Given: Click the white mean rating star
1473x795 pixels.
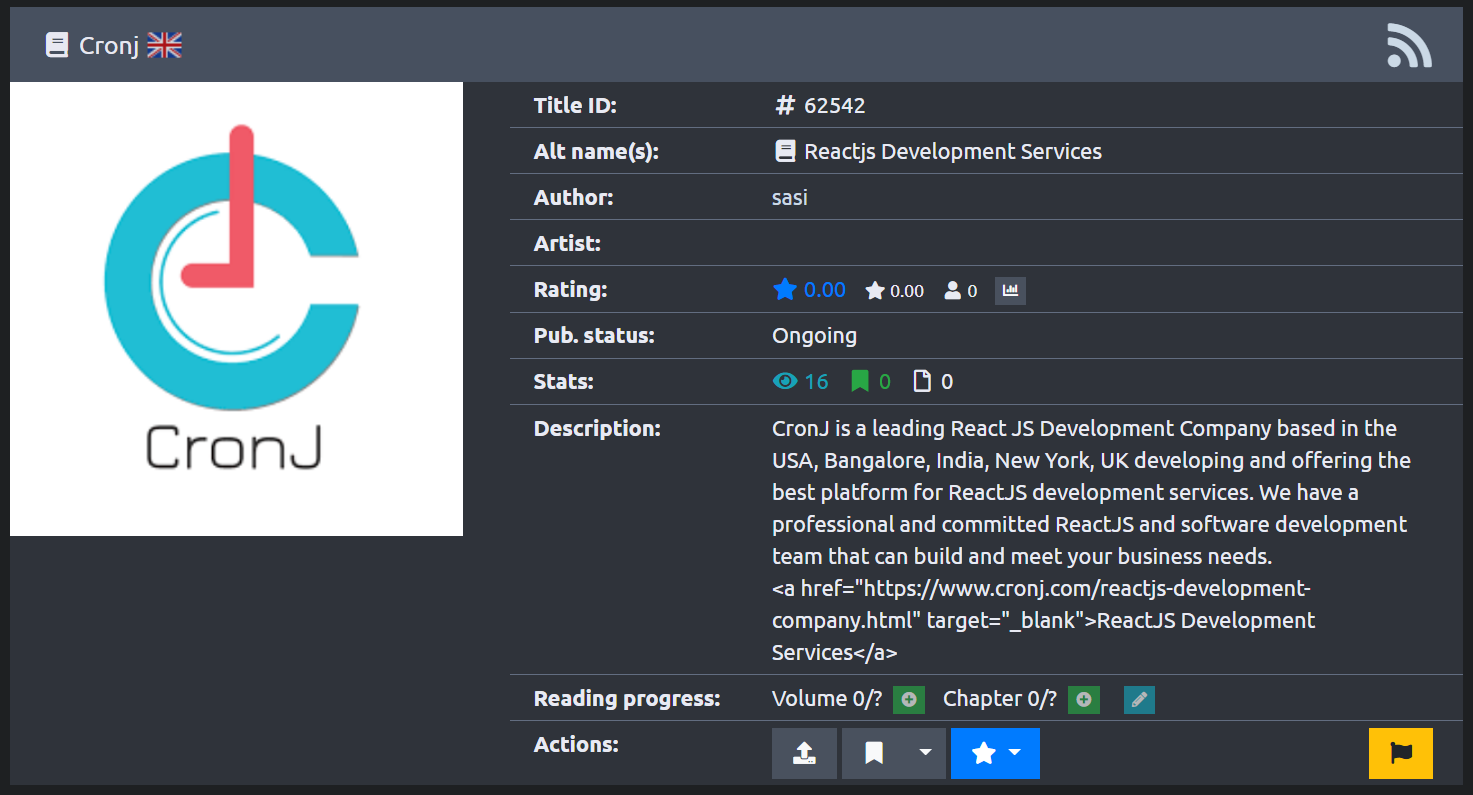Looking at the screenshot, I should tap(875, 291).
